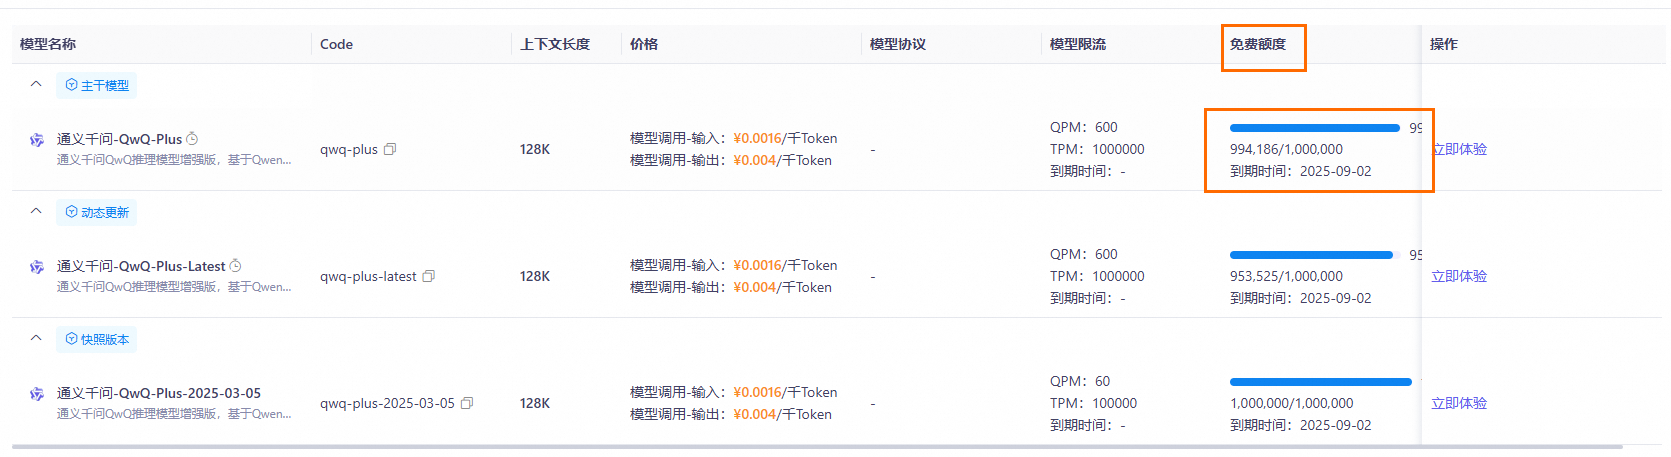Click the 主干模型 tag
The image size is (1671, 457).
[x=97, y=85]
